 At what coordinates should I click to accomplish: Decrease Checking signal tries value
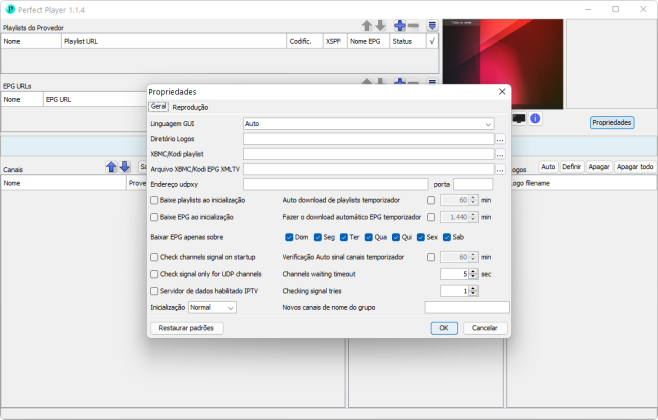pos(473,293)
